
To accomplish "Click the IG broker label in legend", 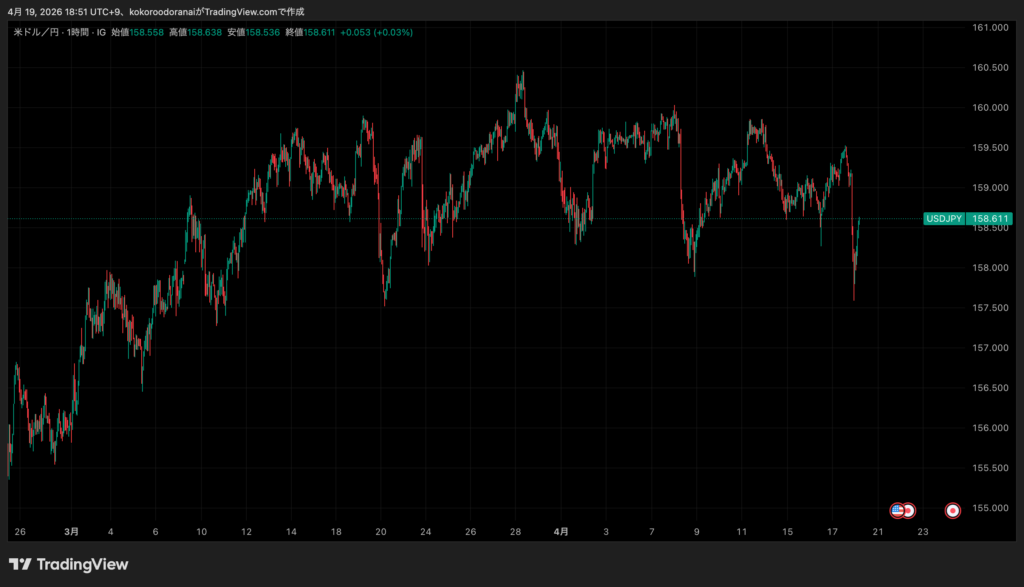I will click(x=102, y=32).
